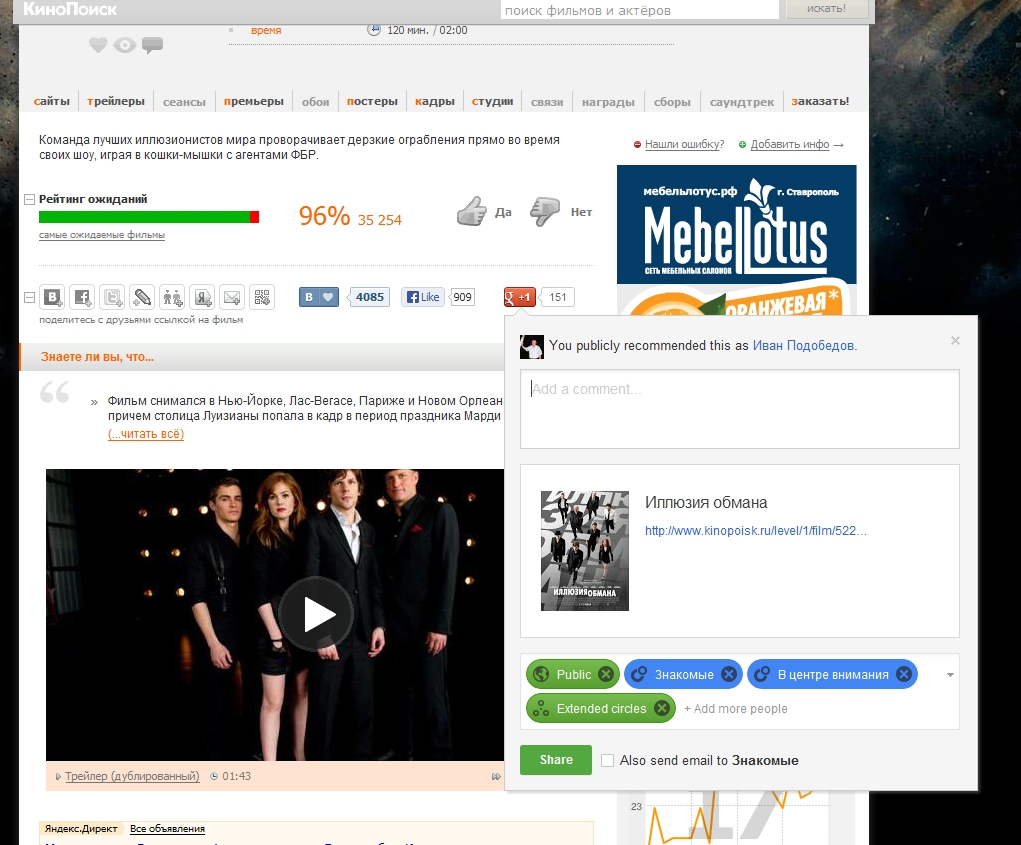1021x845 pixels.
Task: Collapse the 'Рейтинг ожиданий' section
Action: (29, 199)
